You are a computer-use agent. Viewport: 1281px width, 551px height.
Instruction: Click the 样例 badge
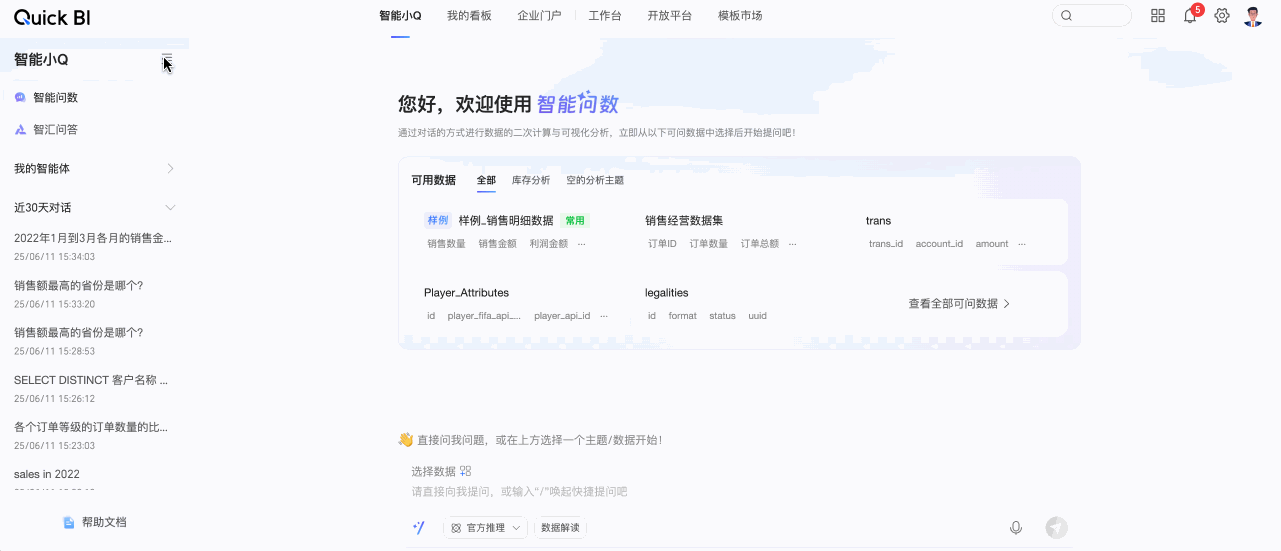point(438,221)
